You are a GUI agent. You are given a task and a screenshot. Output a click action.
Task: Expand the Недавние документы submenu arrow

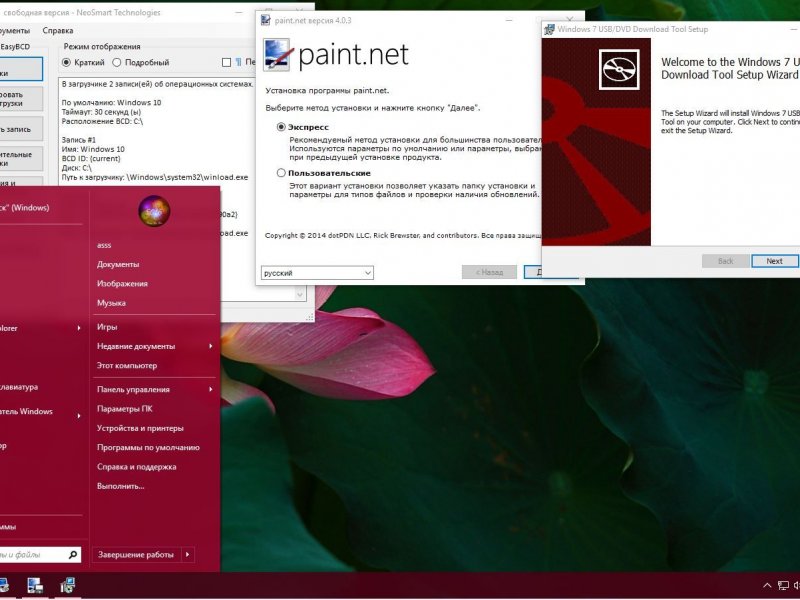(211, 346)
